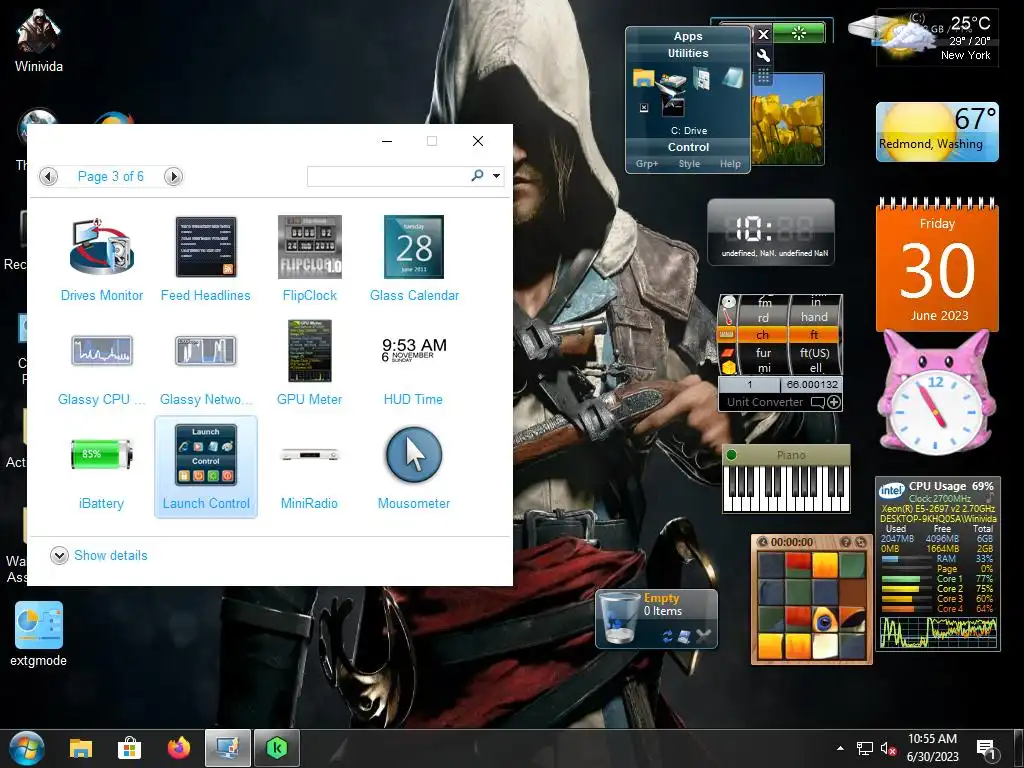Choose 'ft(US)' unit in Unit Converter
The height and width of the screenshot is (768, 1024).
pyautogui.click(x=814, y=353)
